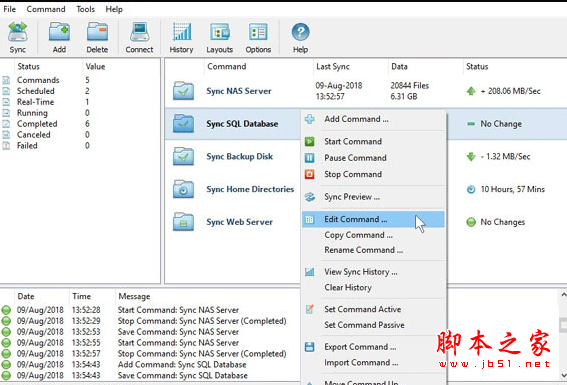Choose Import Command ... menu entry
The image size is (567, 385).
click(374, 362)
